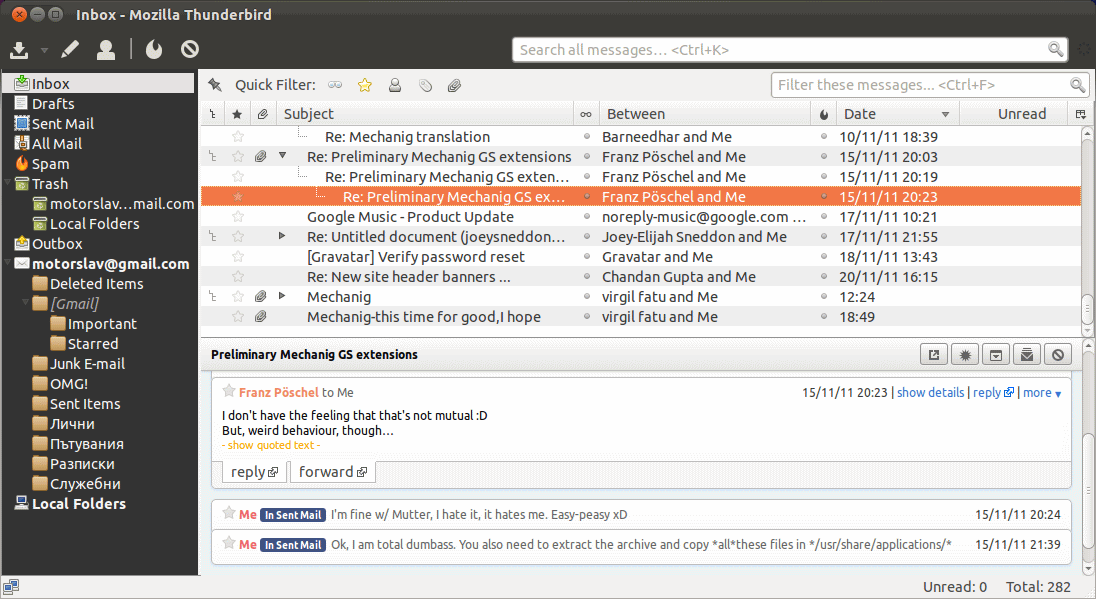This screenshot has width=1096, height=599.
Task: Filter messages with attachments paperclip icon
Action: (454, 85)
